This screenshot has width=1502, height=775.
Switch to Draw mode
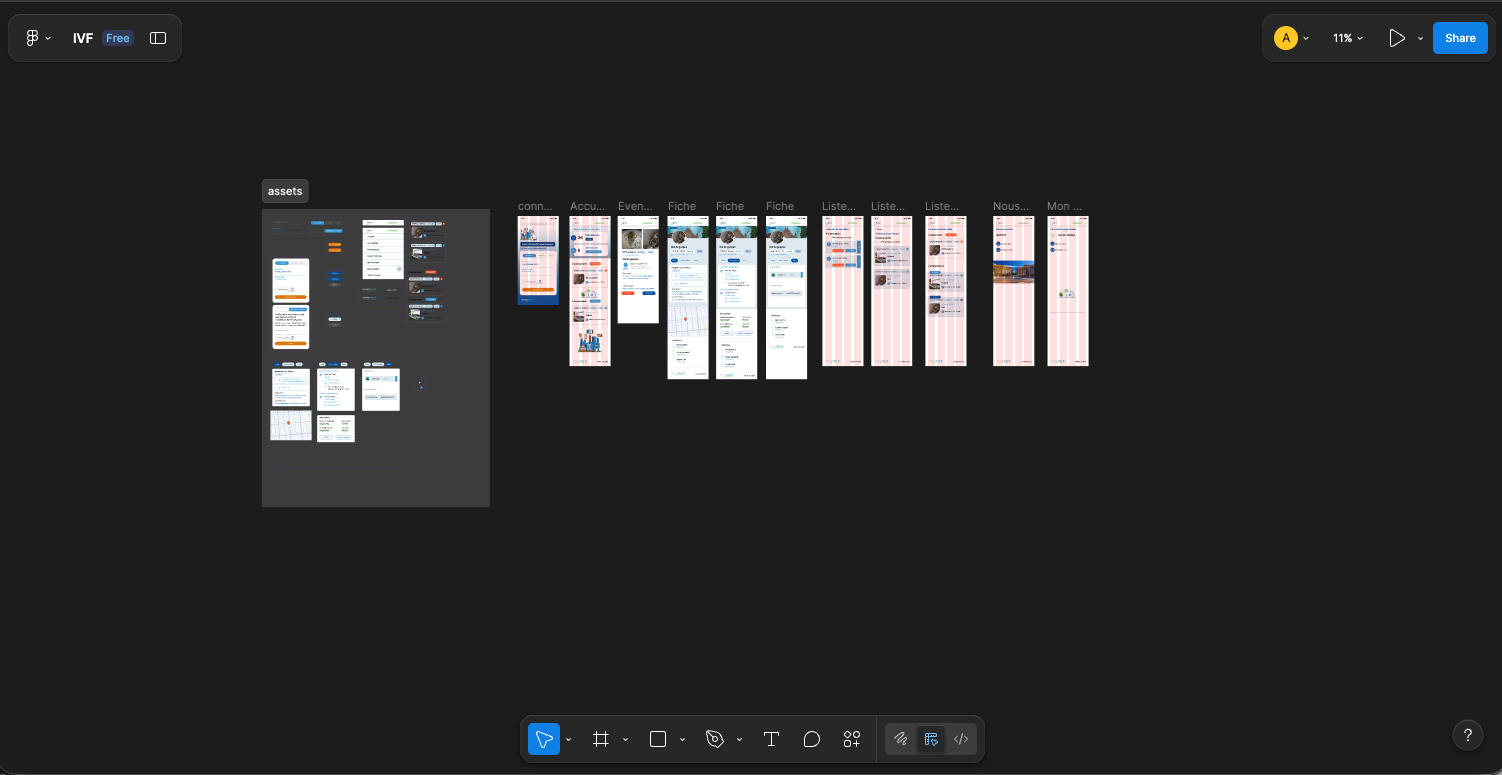[x=901, y=739]
